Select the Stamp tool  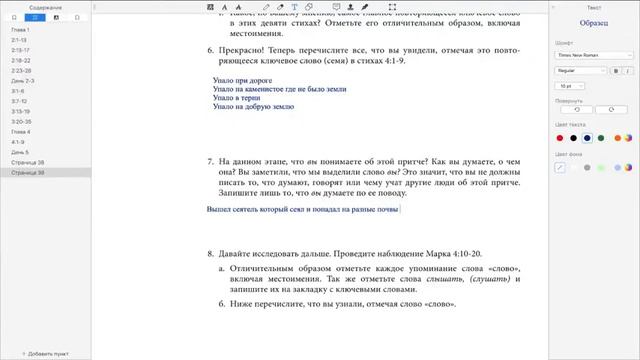(350, 7)
